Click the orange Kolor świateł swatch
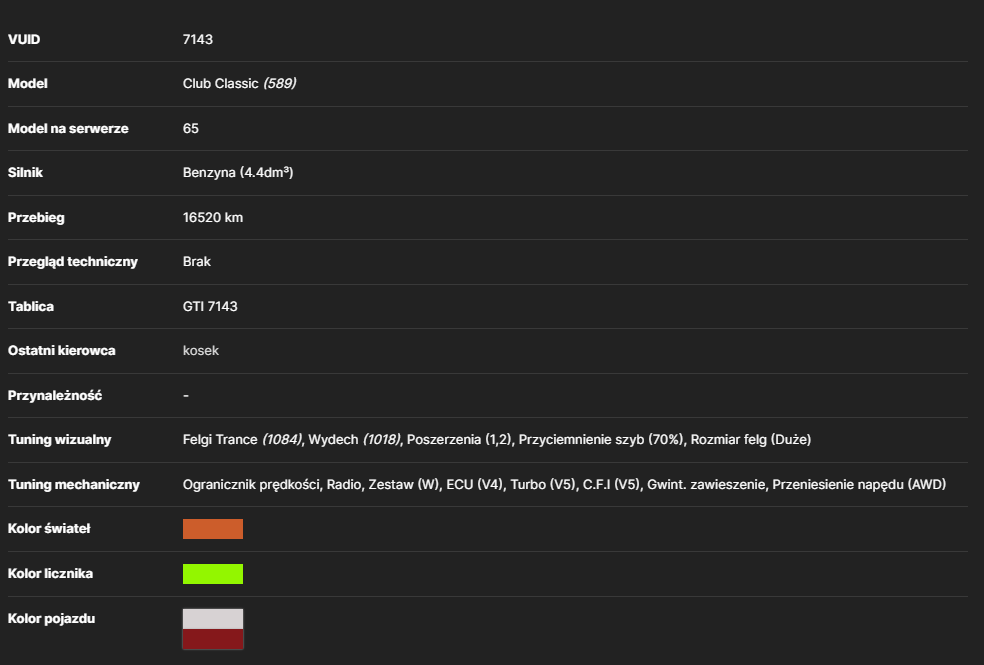Screen dimensions: 984x665 tap(213, 529)
